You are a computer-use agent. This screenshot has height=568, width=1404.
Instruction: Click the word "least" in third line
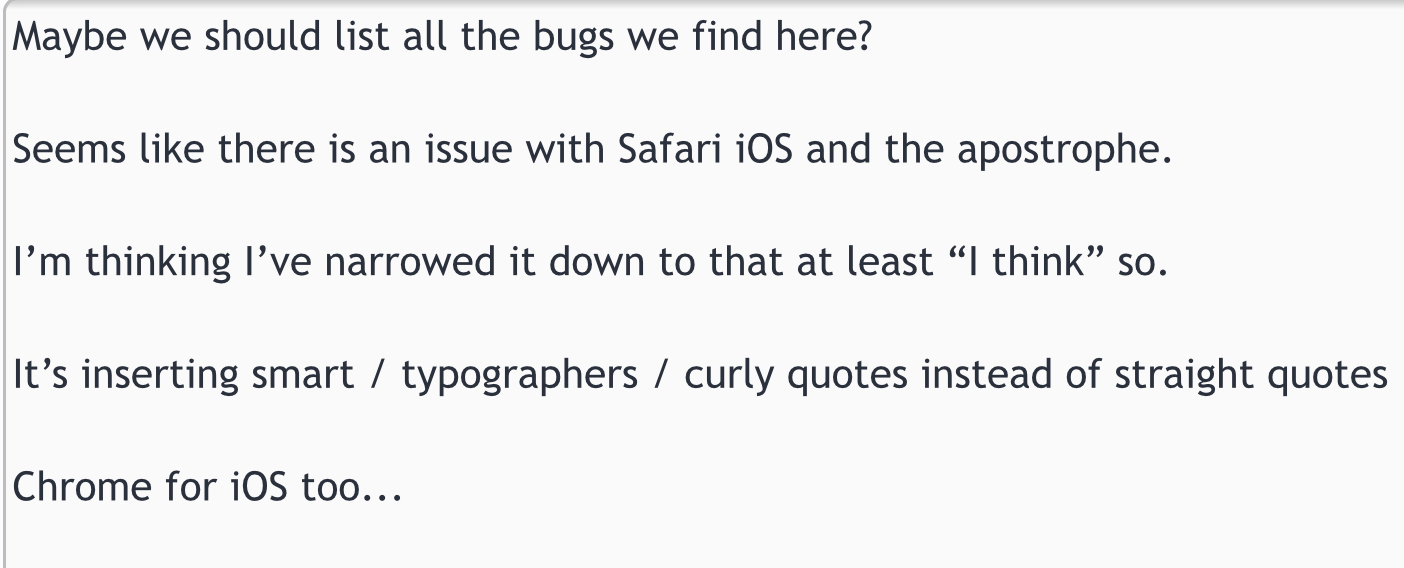tap(878, 262)
